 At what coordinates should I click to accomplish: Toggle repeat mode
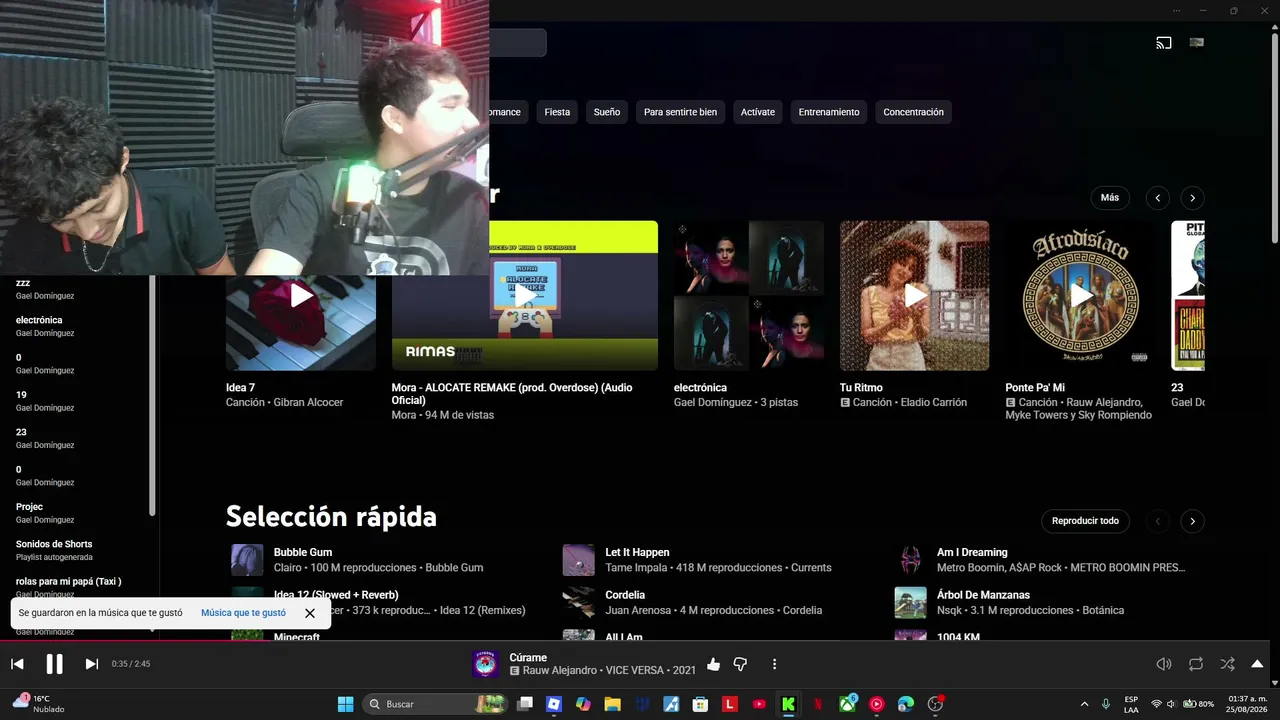[1196, 664]
